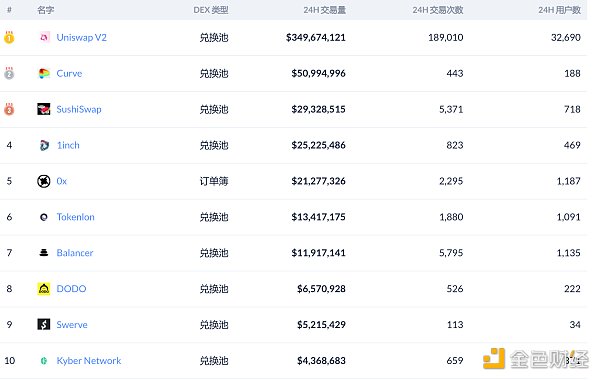The image size is (600, 380).
Task: Click the Tokenlon logo icon
Action: tap(44, 217)
